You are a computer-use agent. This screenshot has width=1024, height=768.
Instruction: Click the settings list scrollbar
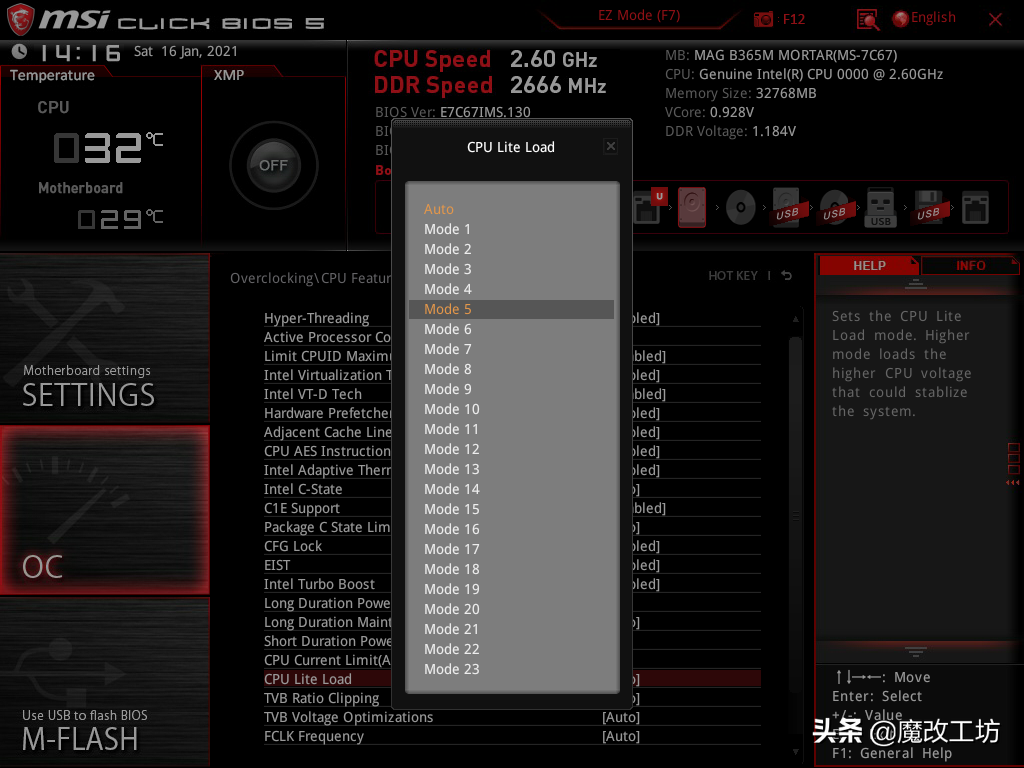(795, 516)
